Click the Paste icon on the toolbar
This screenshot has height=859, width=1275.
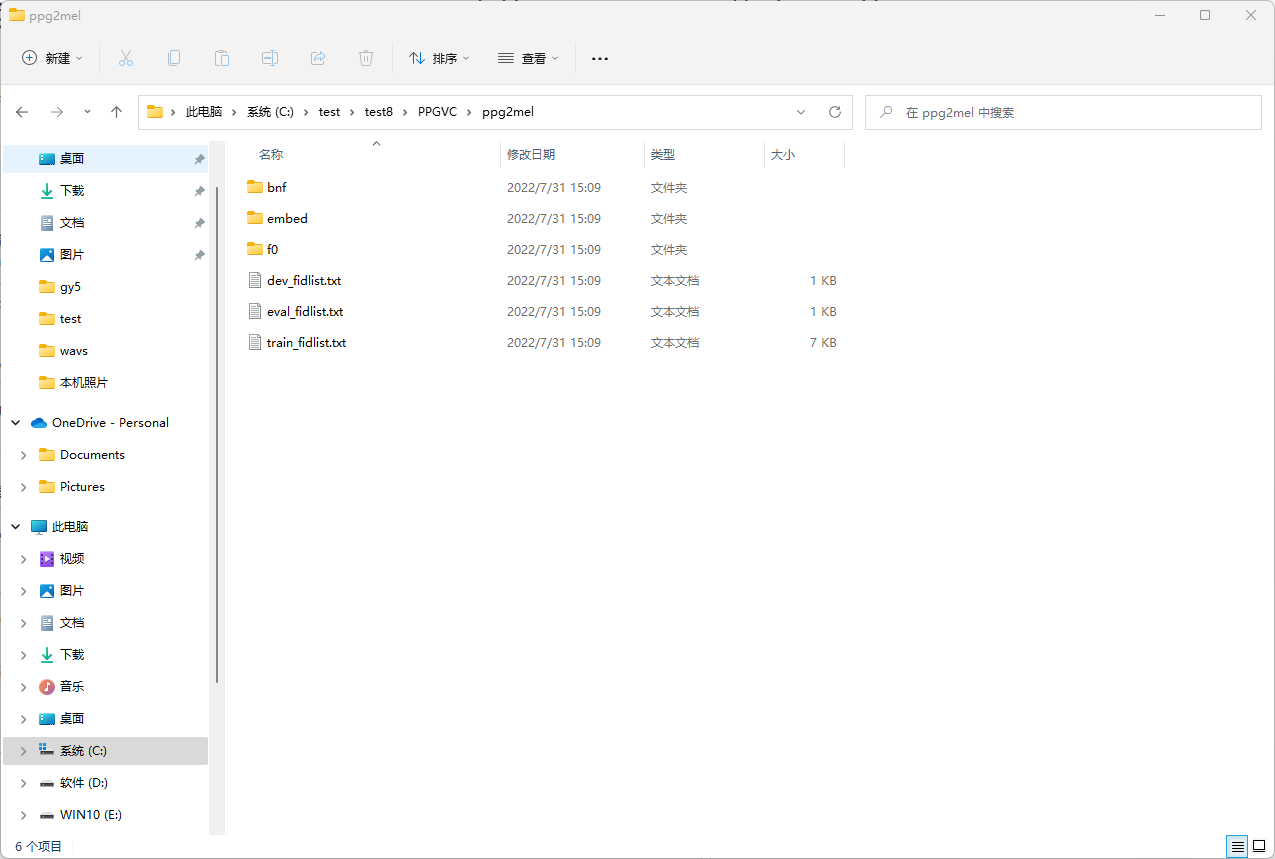point(221,58)
